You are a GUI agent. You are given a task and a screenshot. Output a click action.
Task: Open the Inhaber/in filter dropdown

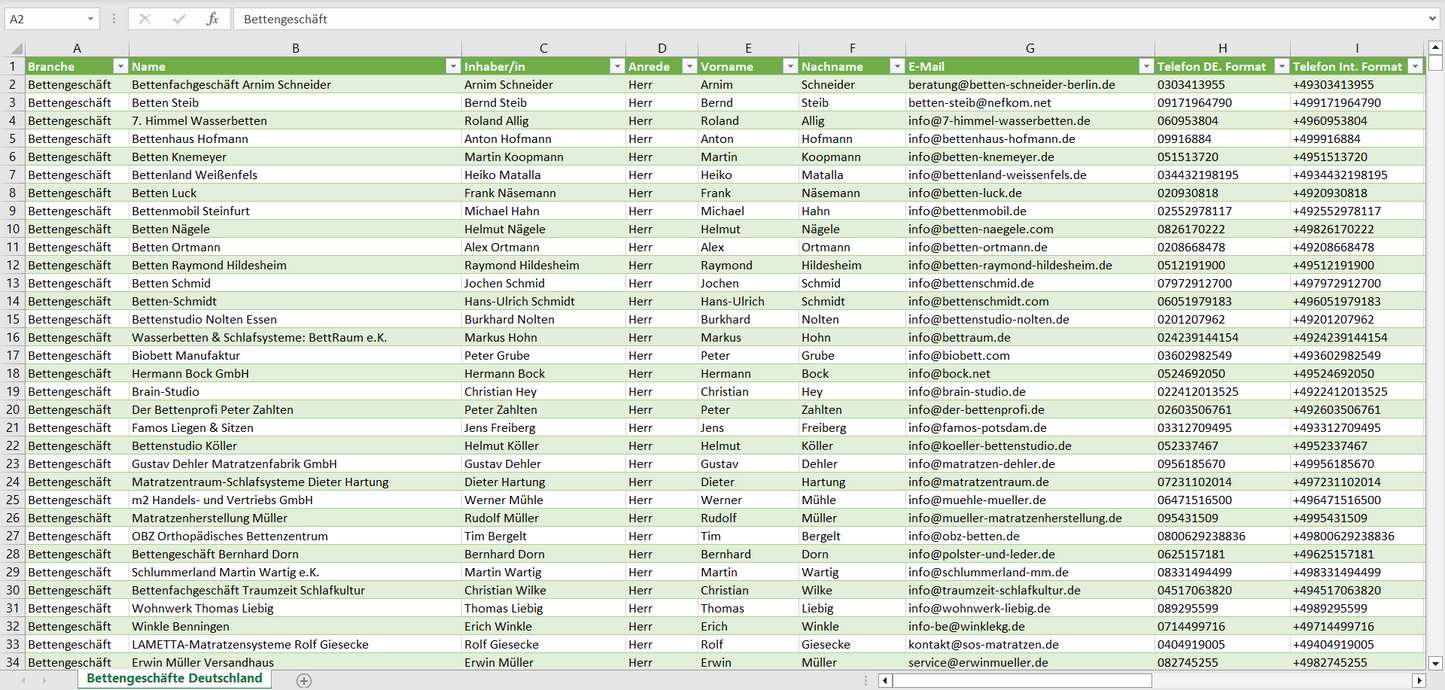pyautogui.click(x=616, y=66)
